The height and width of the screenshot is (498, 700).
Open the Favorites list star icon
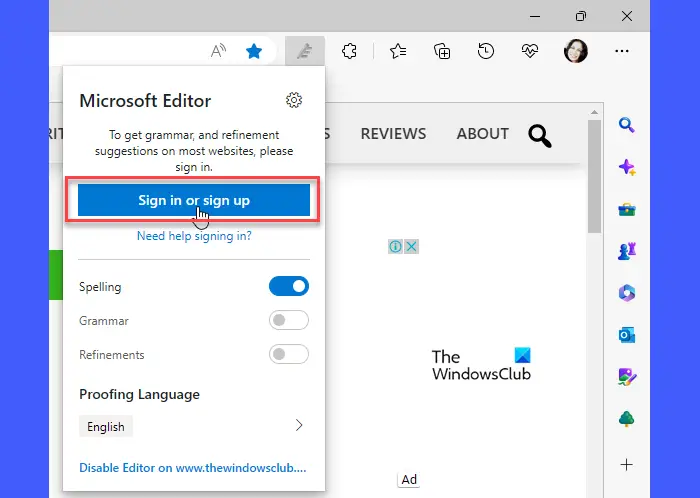click(398, 51)
